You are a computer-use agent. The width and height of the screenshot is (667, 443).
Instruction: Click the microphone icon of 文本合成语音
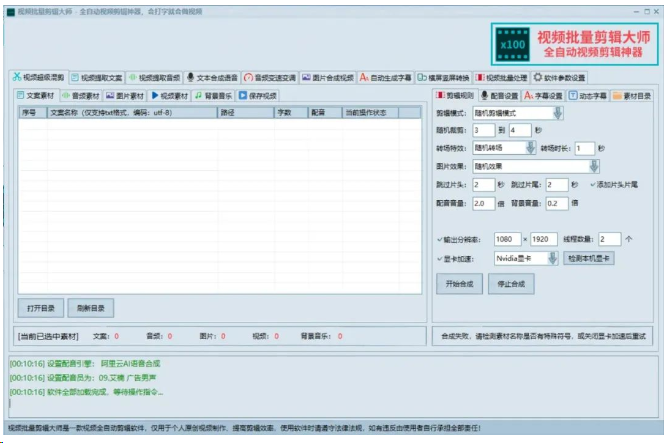pos(190,77)
